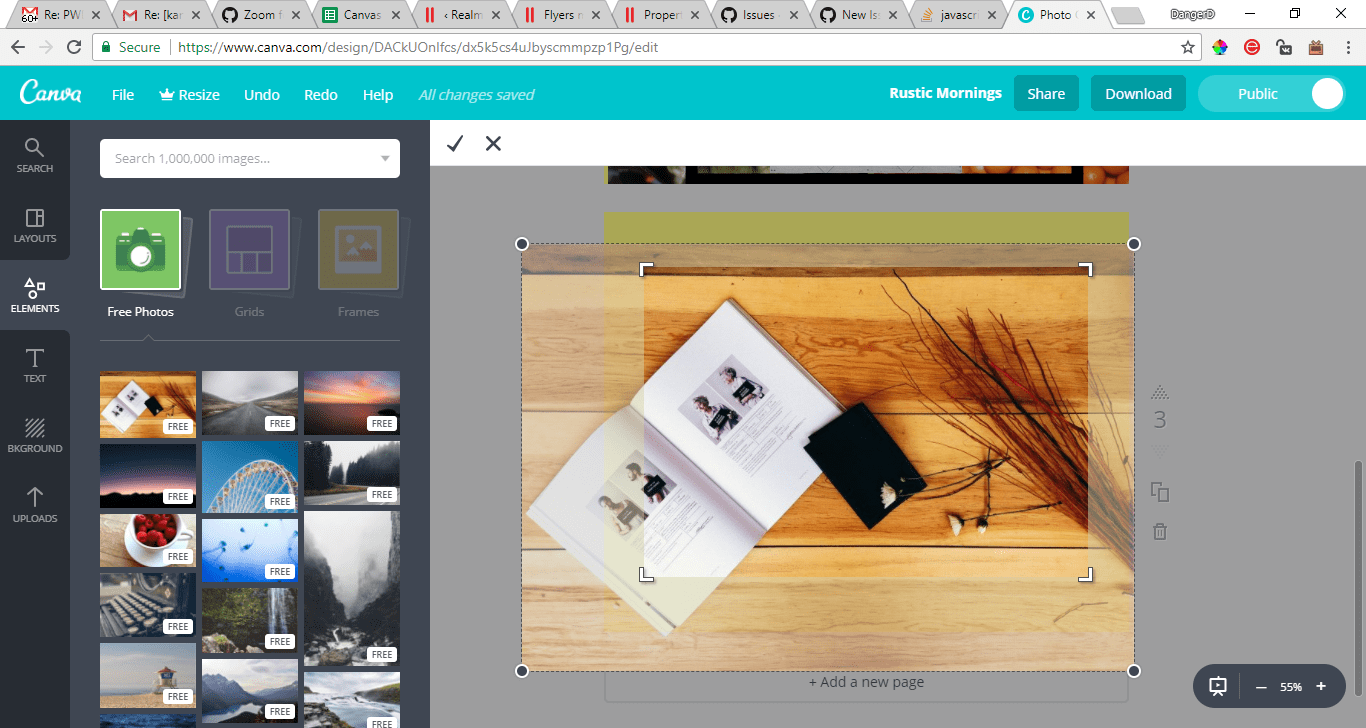This screenshot has height=728, width=1366.
Task: Click the top-left image resize handle
Action: tap(522, 244)
